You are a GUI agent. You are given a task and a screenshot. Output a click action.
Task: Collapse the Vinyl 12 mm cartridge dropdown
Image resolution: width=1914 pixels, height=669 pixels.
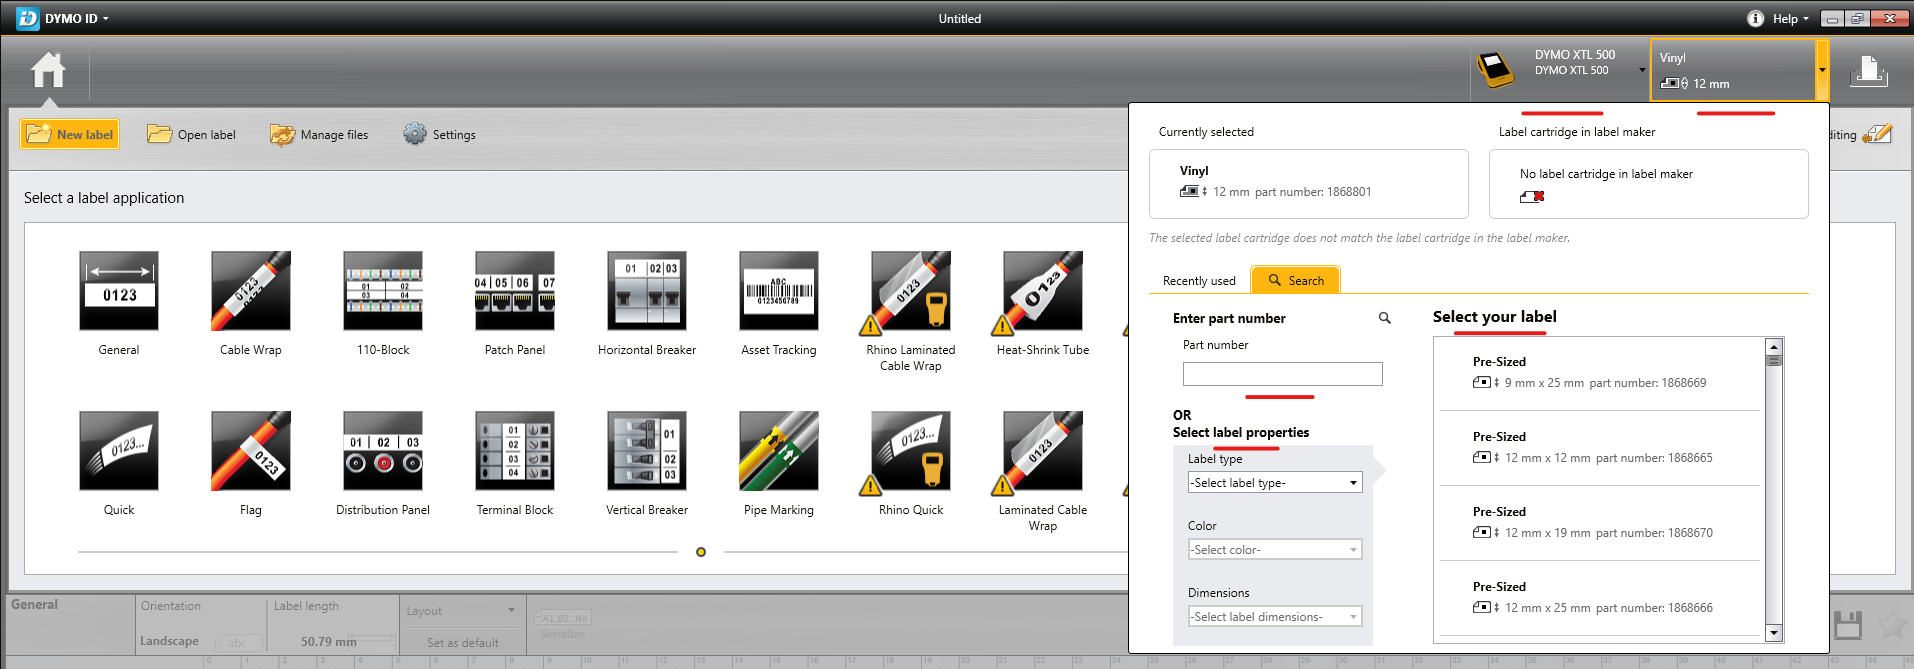pyautogui.click(x=1822, y=70)
